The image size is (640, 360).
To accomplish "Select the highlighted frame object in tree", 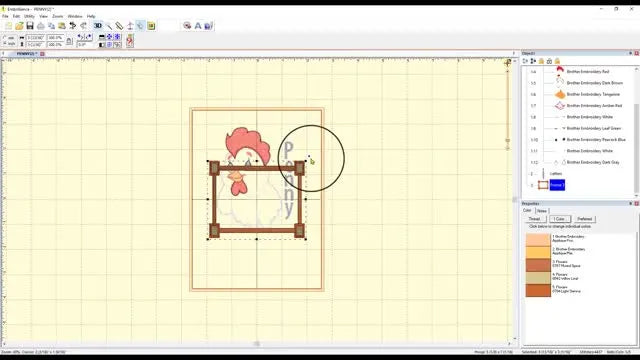I will pyautogui.click(x=557, y=185).
